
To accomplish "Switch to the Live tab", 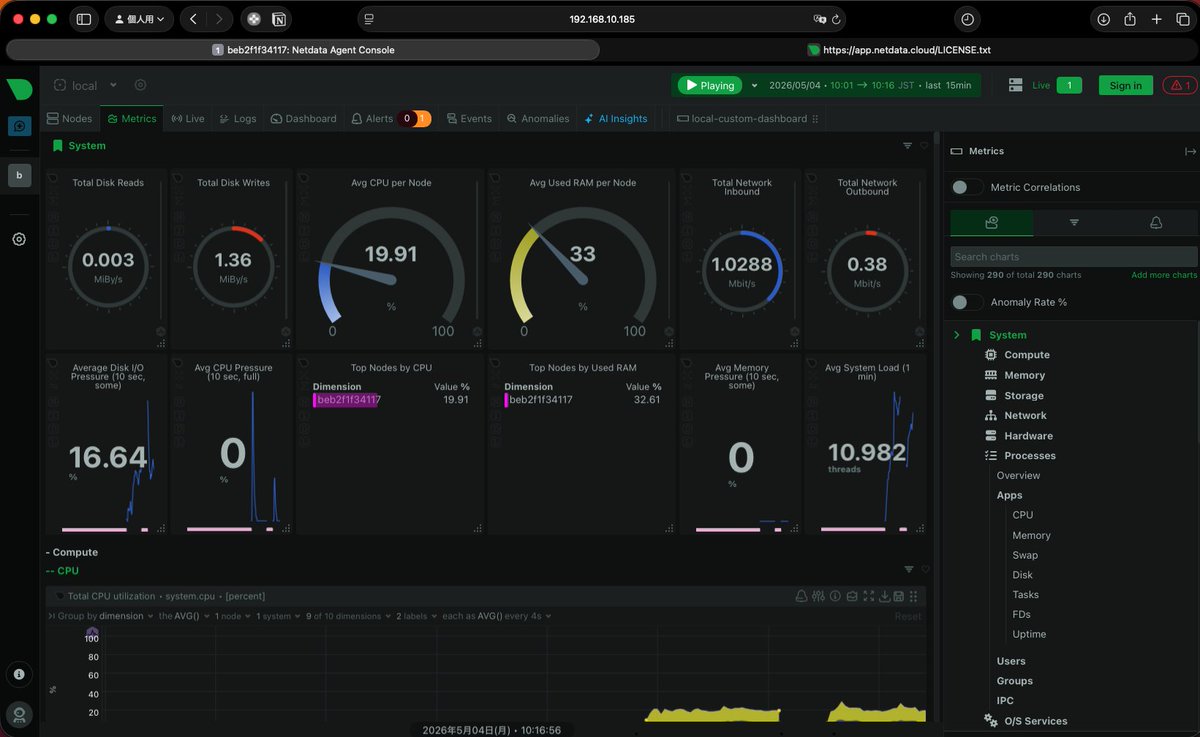I will pyautogui.click(x=187, y=118).
